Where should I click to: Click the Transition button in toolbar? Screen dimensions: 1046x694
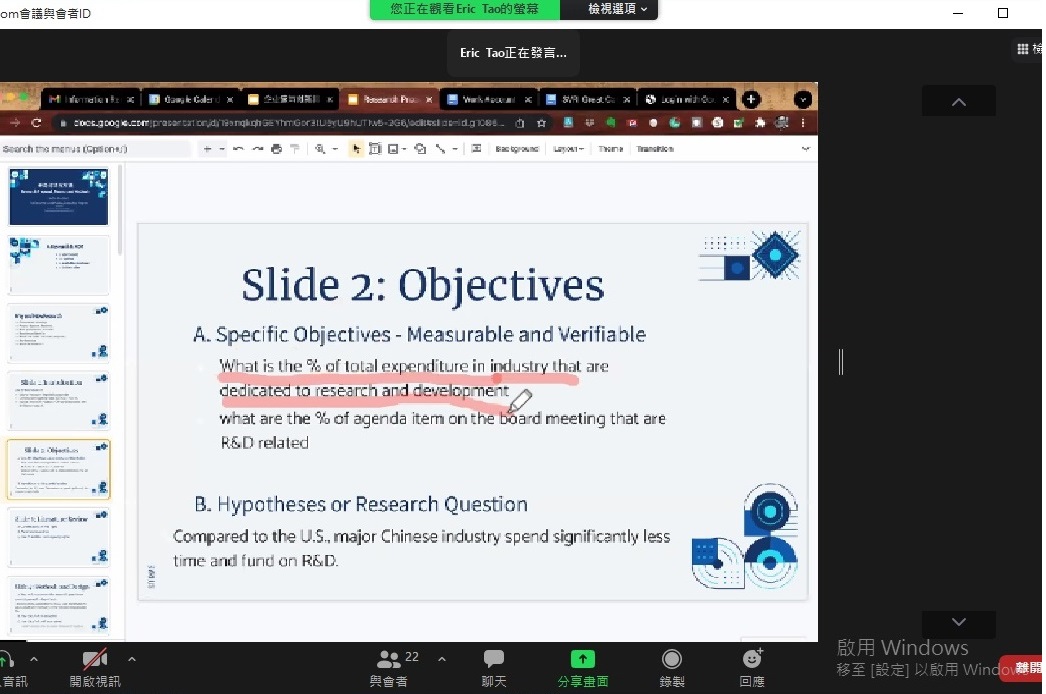[x=655, y=149]
